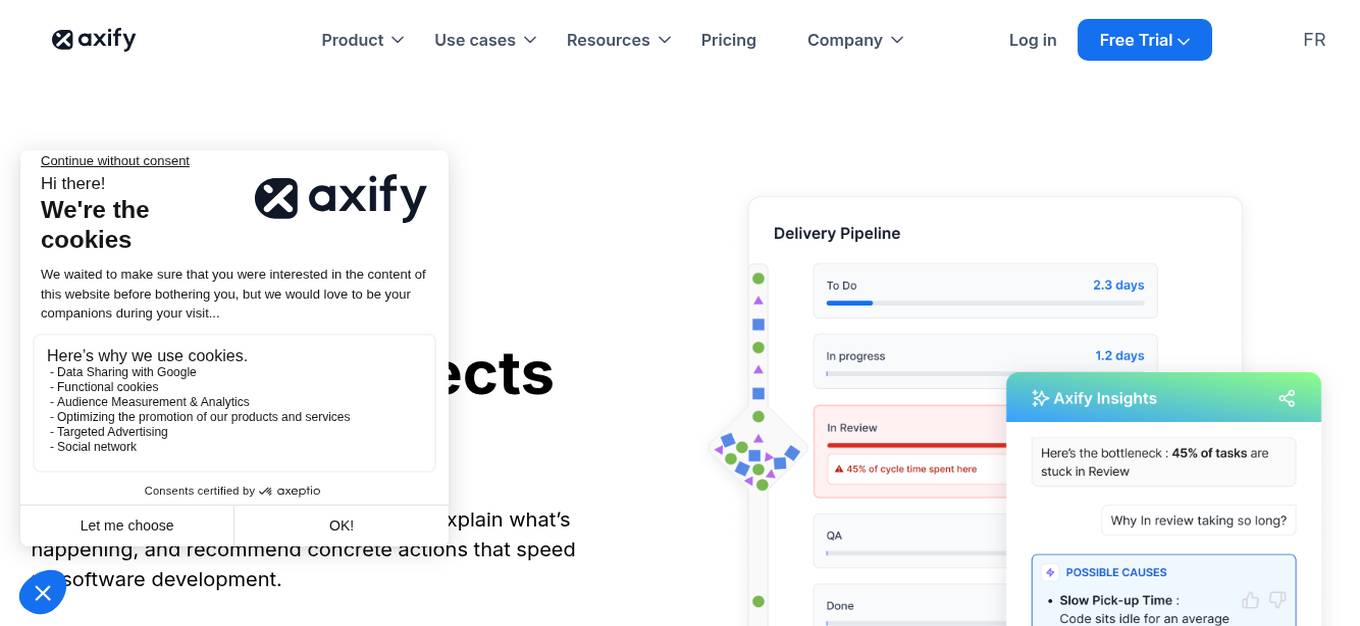
Task: Click the Continue without consent link
Action: coord(114,160)
